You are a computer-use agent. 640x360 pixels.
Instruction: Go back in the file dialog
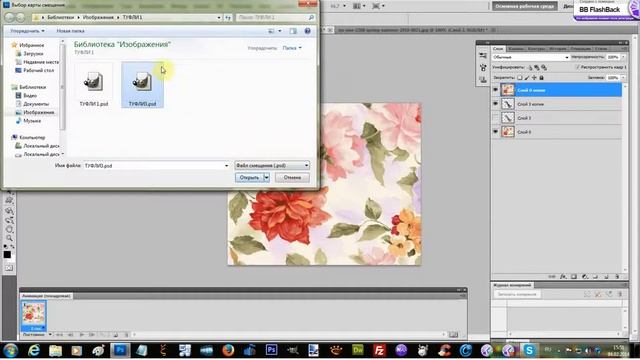coord(9,18)
